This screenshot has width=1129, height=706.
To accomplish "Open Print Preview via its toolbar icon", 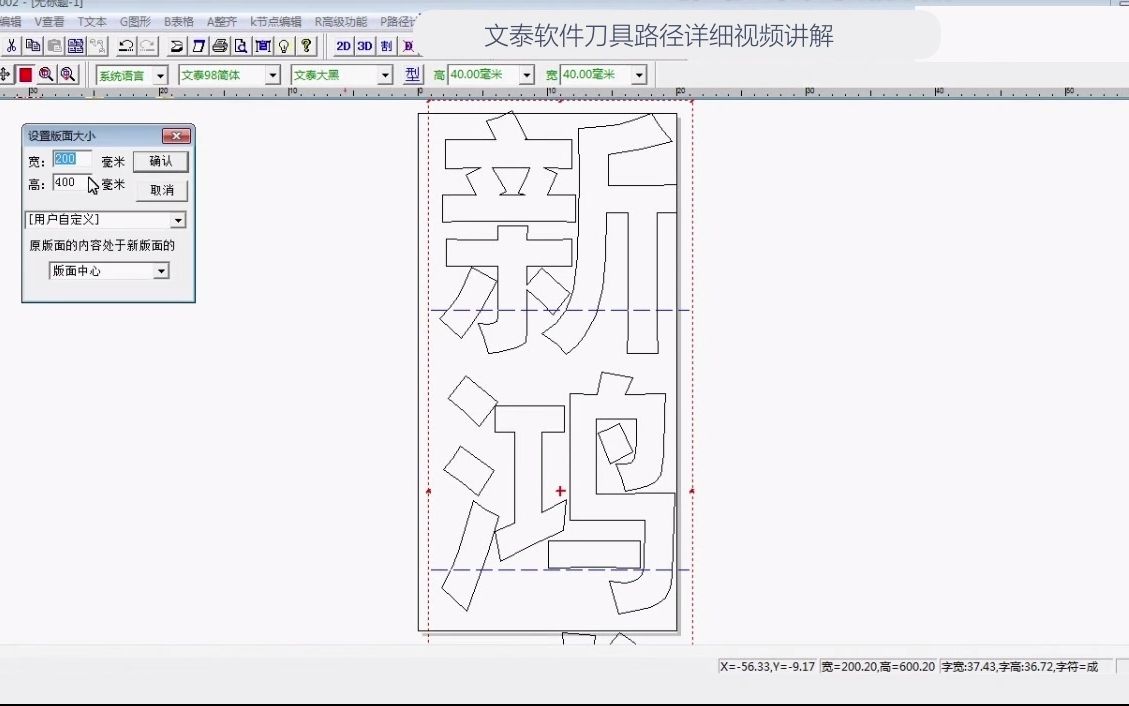I will click(x=243, y=45).
